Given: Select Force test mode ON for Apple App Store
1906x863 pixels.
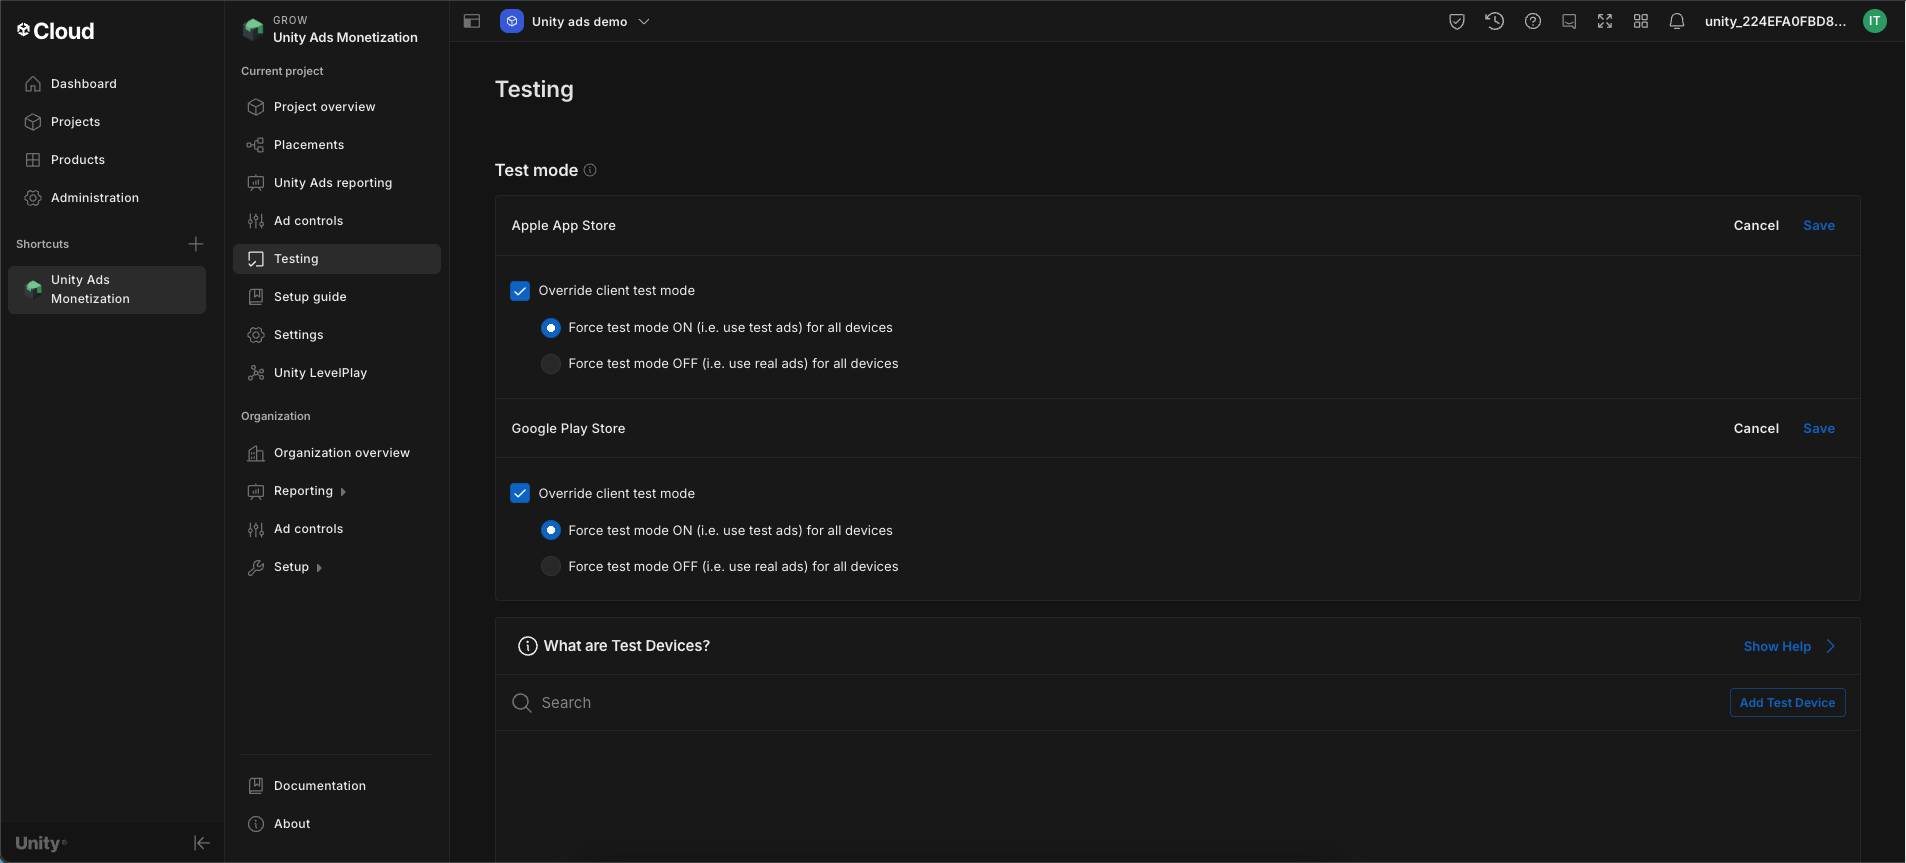Looking at the screenshot, I should click(551, 328).
